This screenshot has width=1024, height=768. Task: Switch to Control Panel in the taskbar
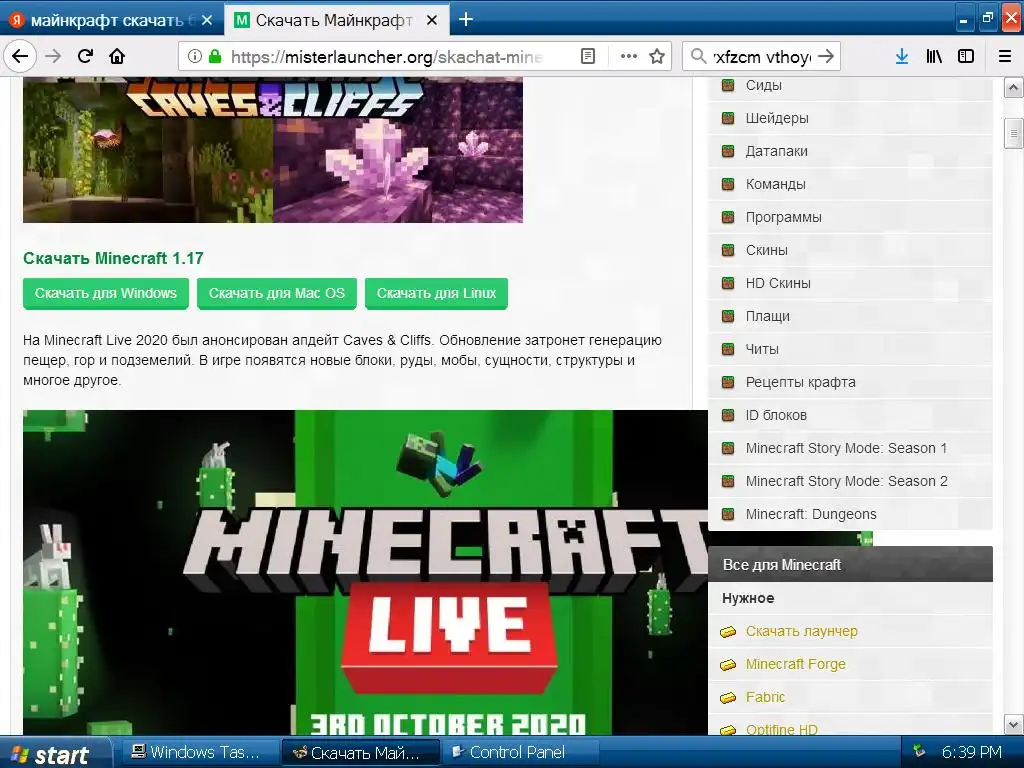[519, 753]
